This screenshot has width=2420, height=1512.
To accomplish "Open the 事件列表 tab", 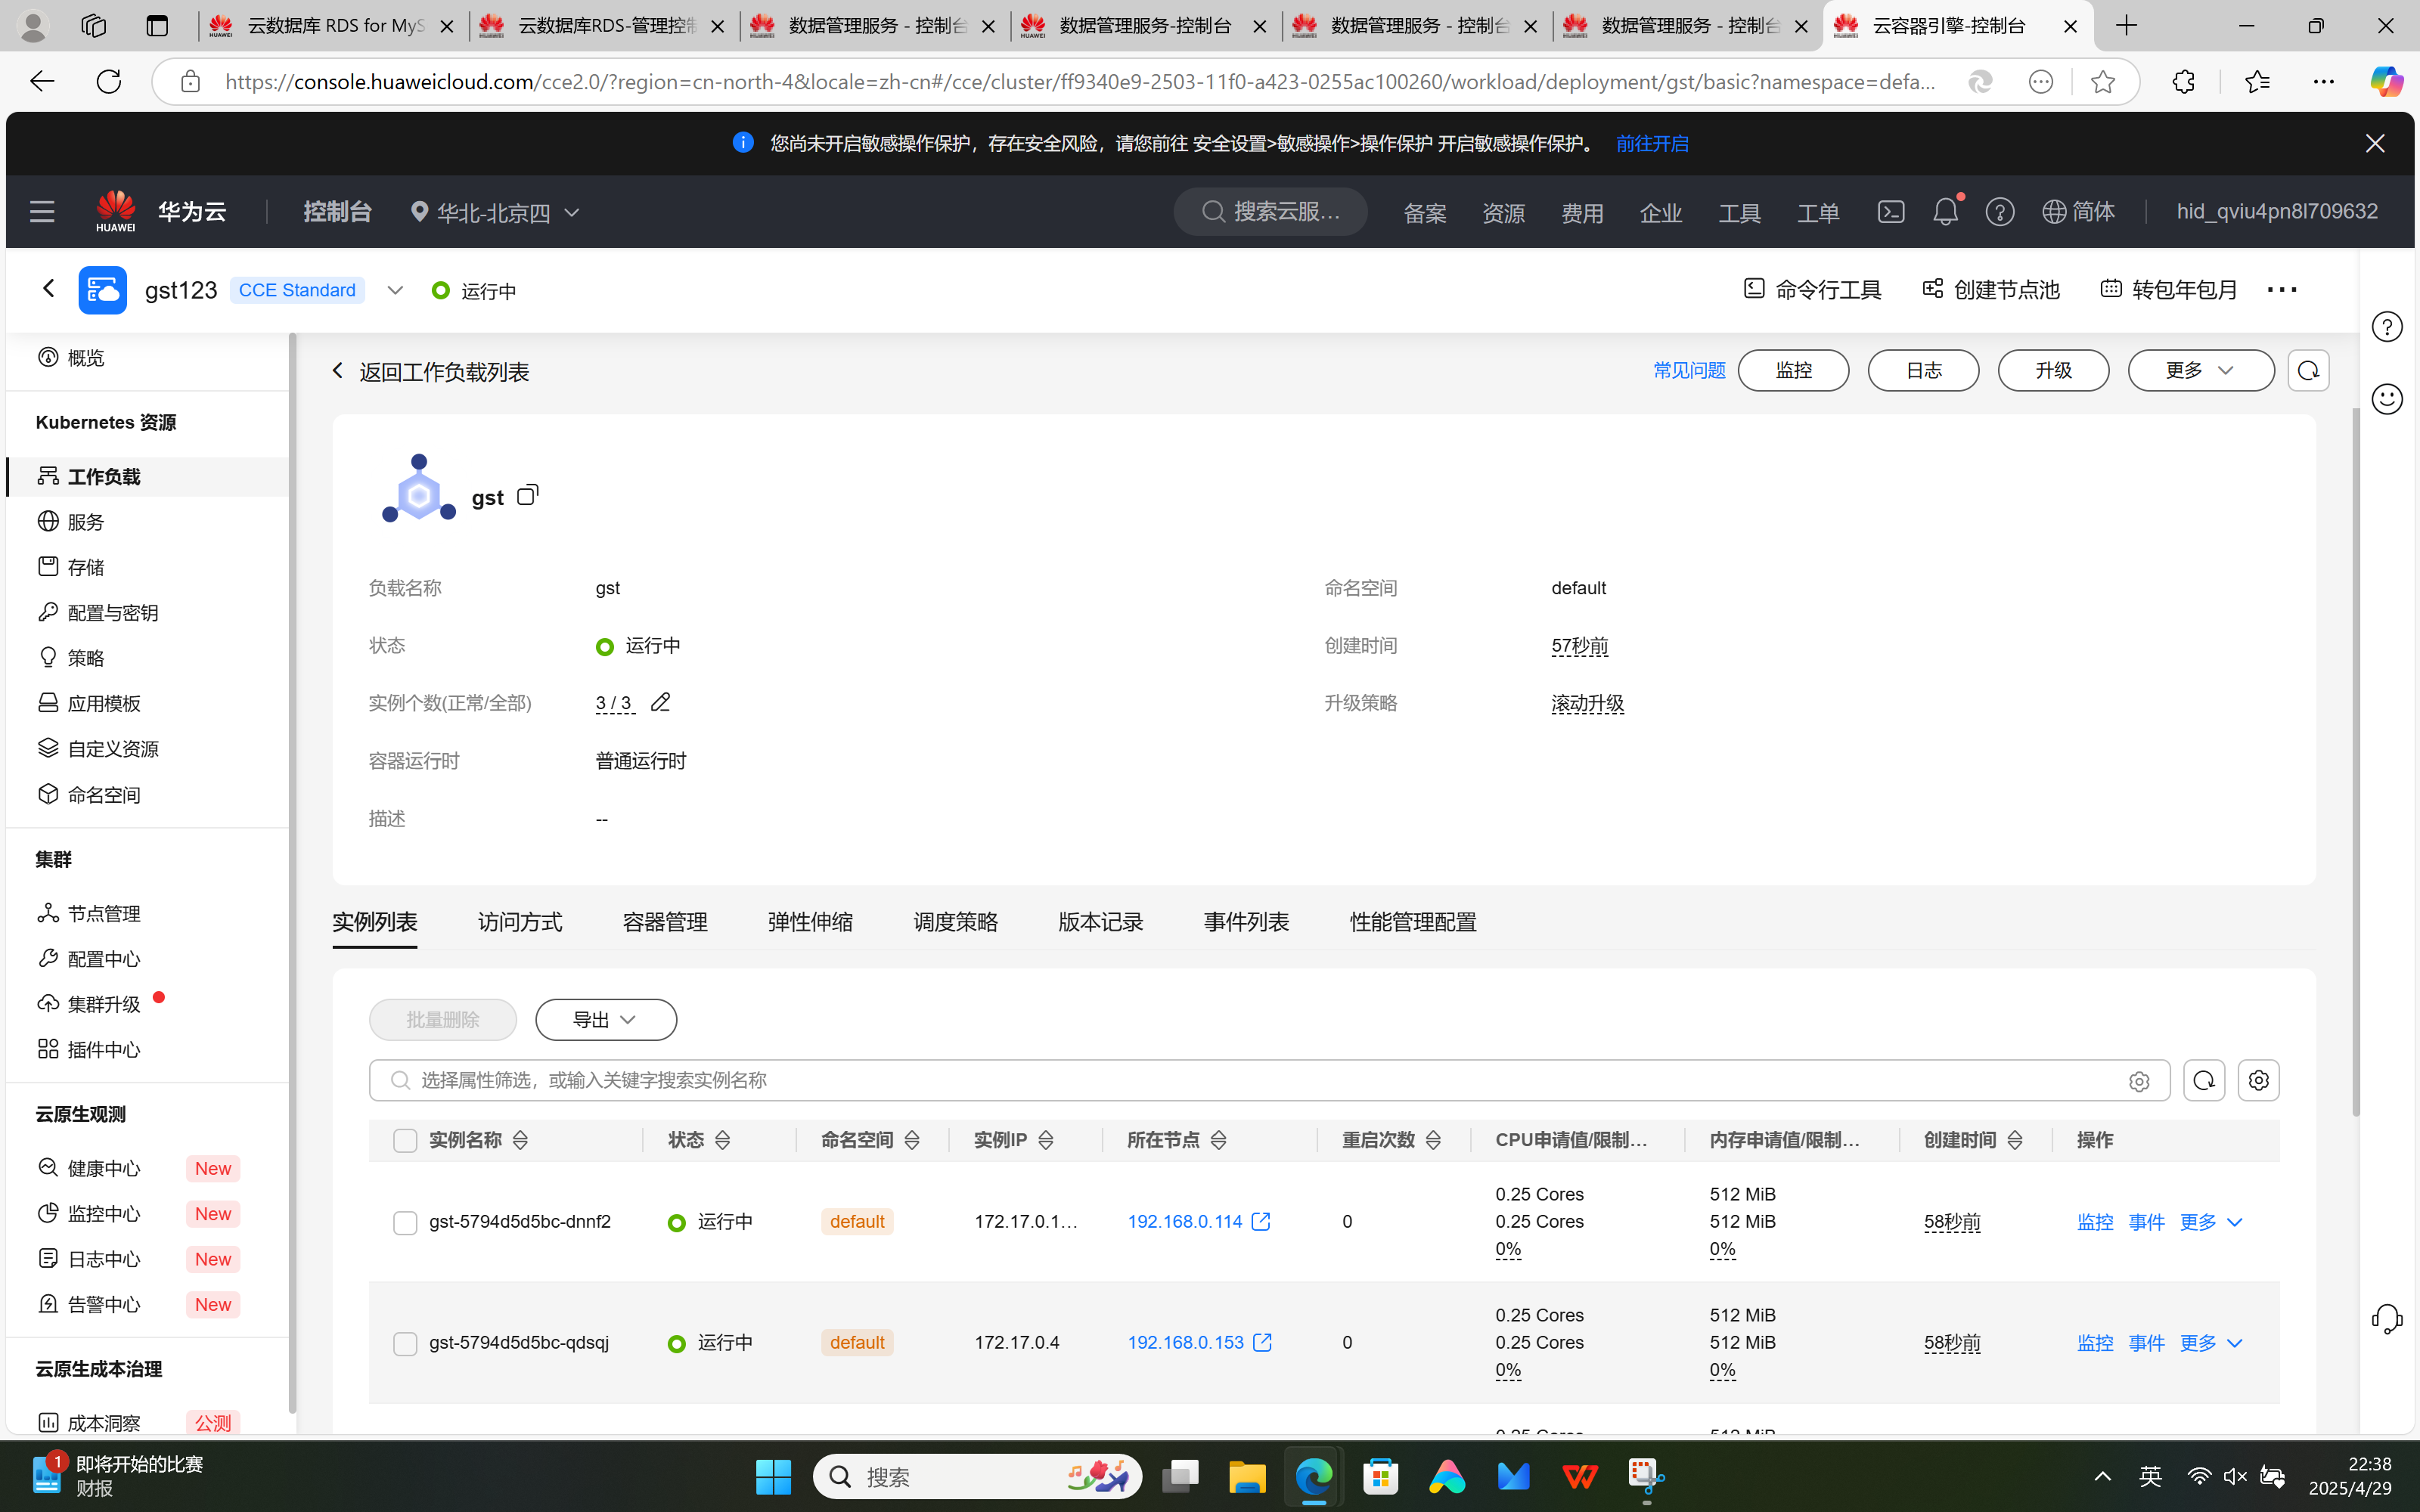I will click(1246, 922).
